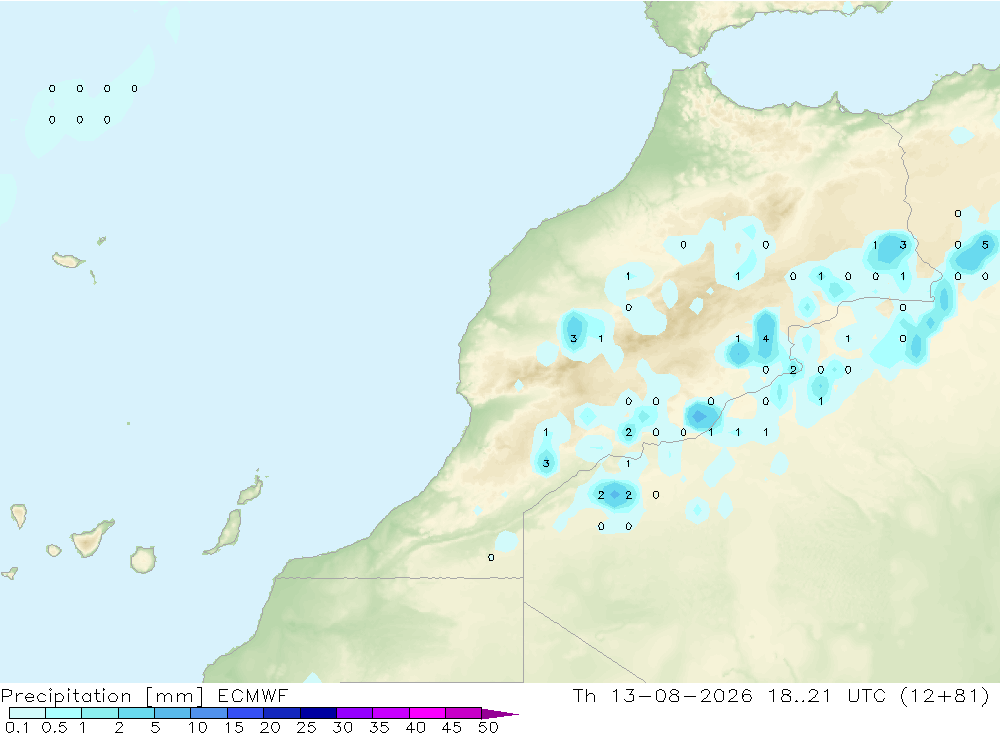
Task: Click the "30" legend tick label
Action: [342, 727]
